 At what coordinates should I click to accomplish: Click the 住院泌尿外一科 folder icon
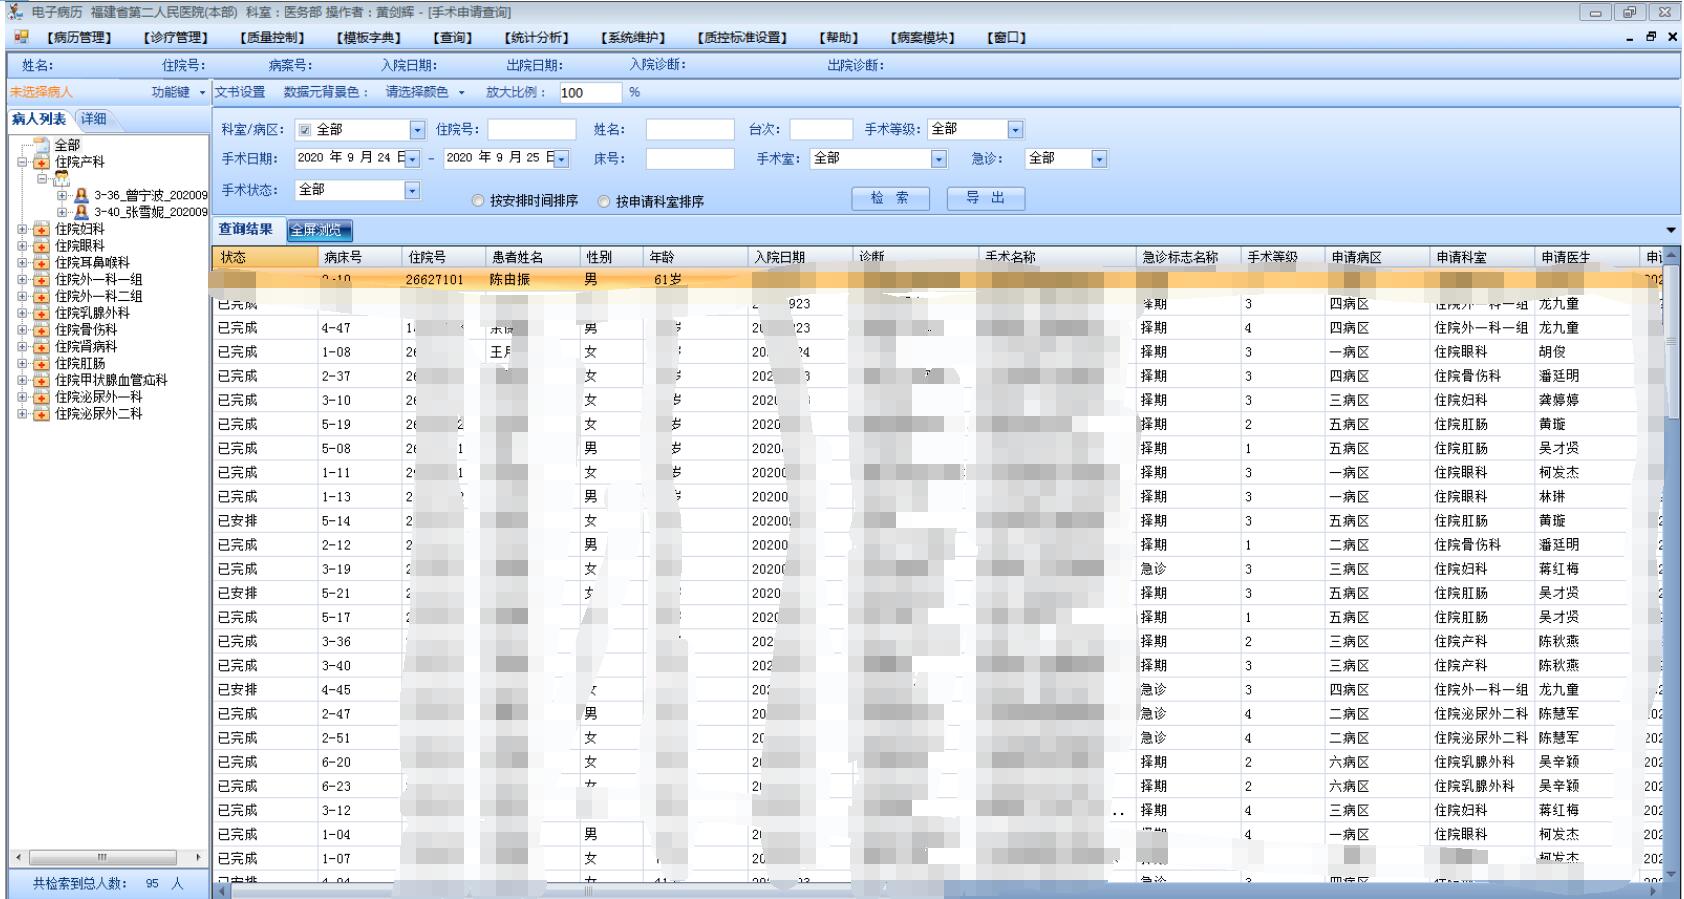coord(41,397)
